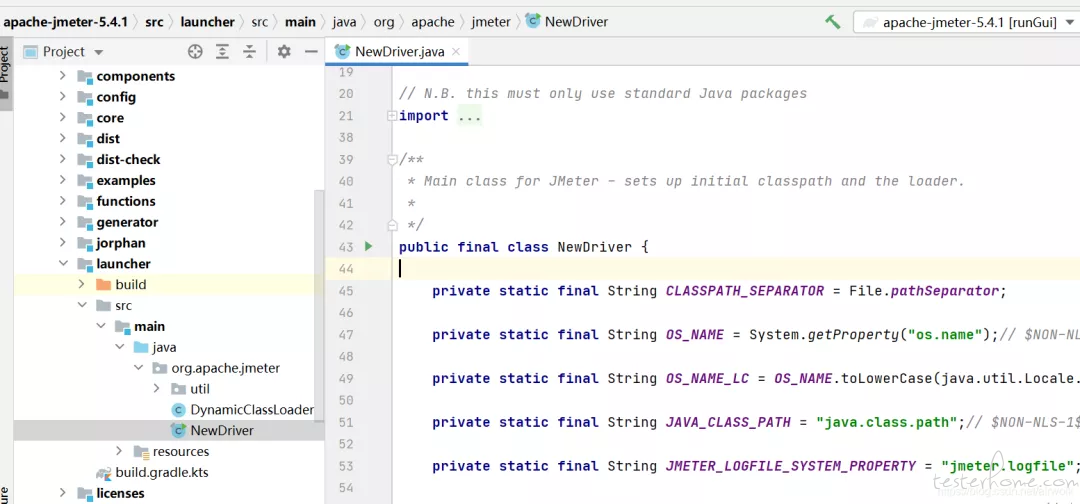Image resolution: width=1080 pixels, height=504 pixels.
Task: Collapse org.apache.jmeter package node
Action: click(x=138, y=368)
